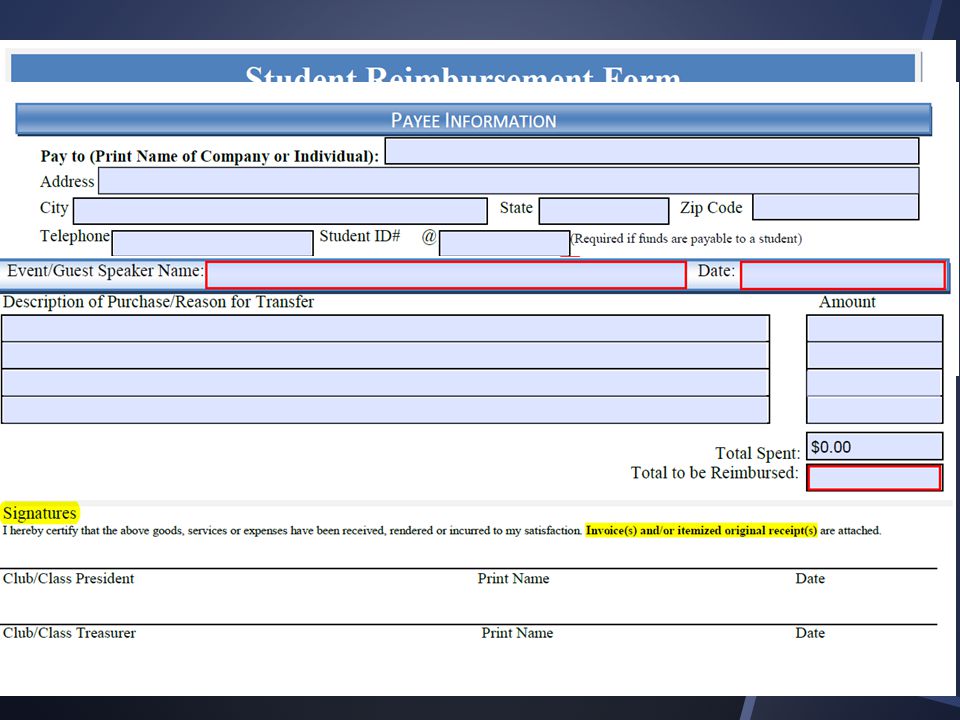The width and height of the screenshot is (960, 720).
Task: Click the Total Spent field showing $0.00
Action: [874, 446]
